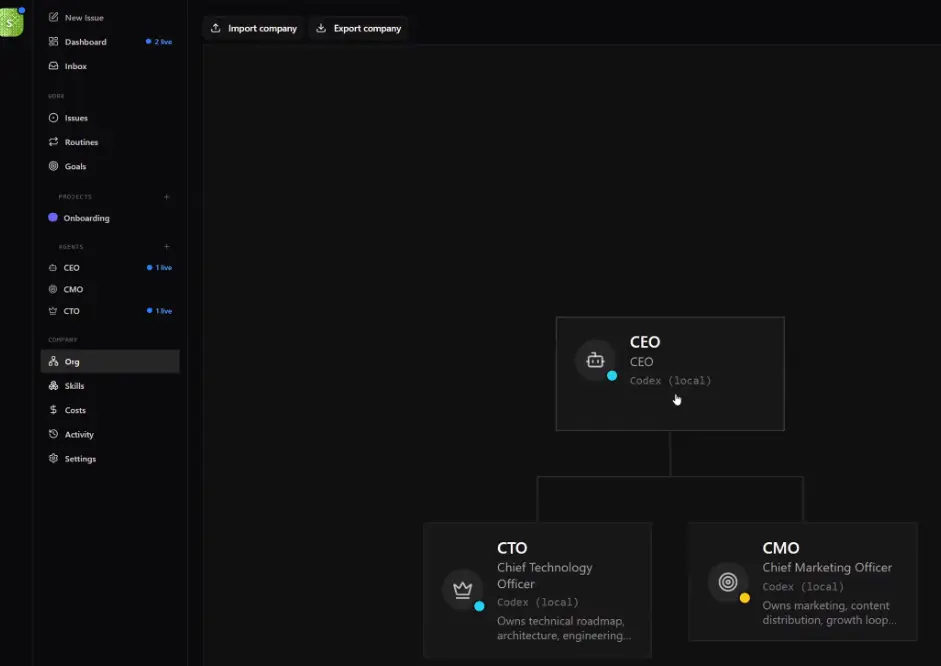This screenshot has width=941, height=666.
Task: Open the Goals page
Action: [x=75, y=166]
